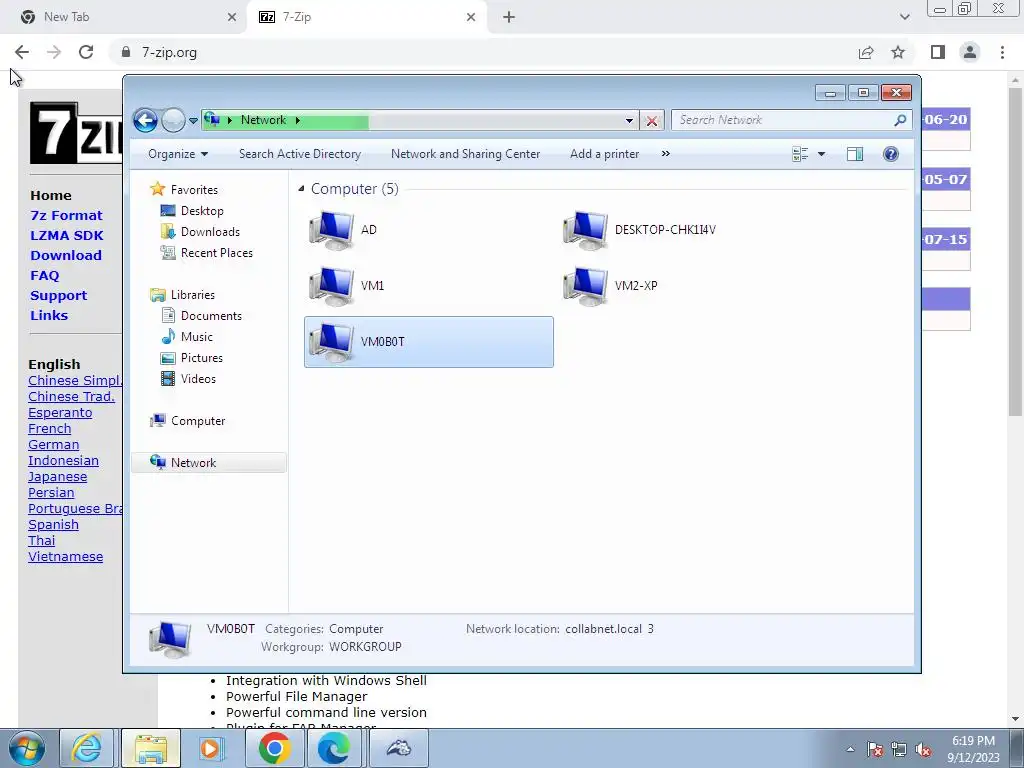Viewport: 1024px width, 768px height.
Task: Toggle Chrome side panel
Action: tap(938, 52)
